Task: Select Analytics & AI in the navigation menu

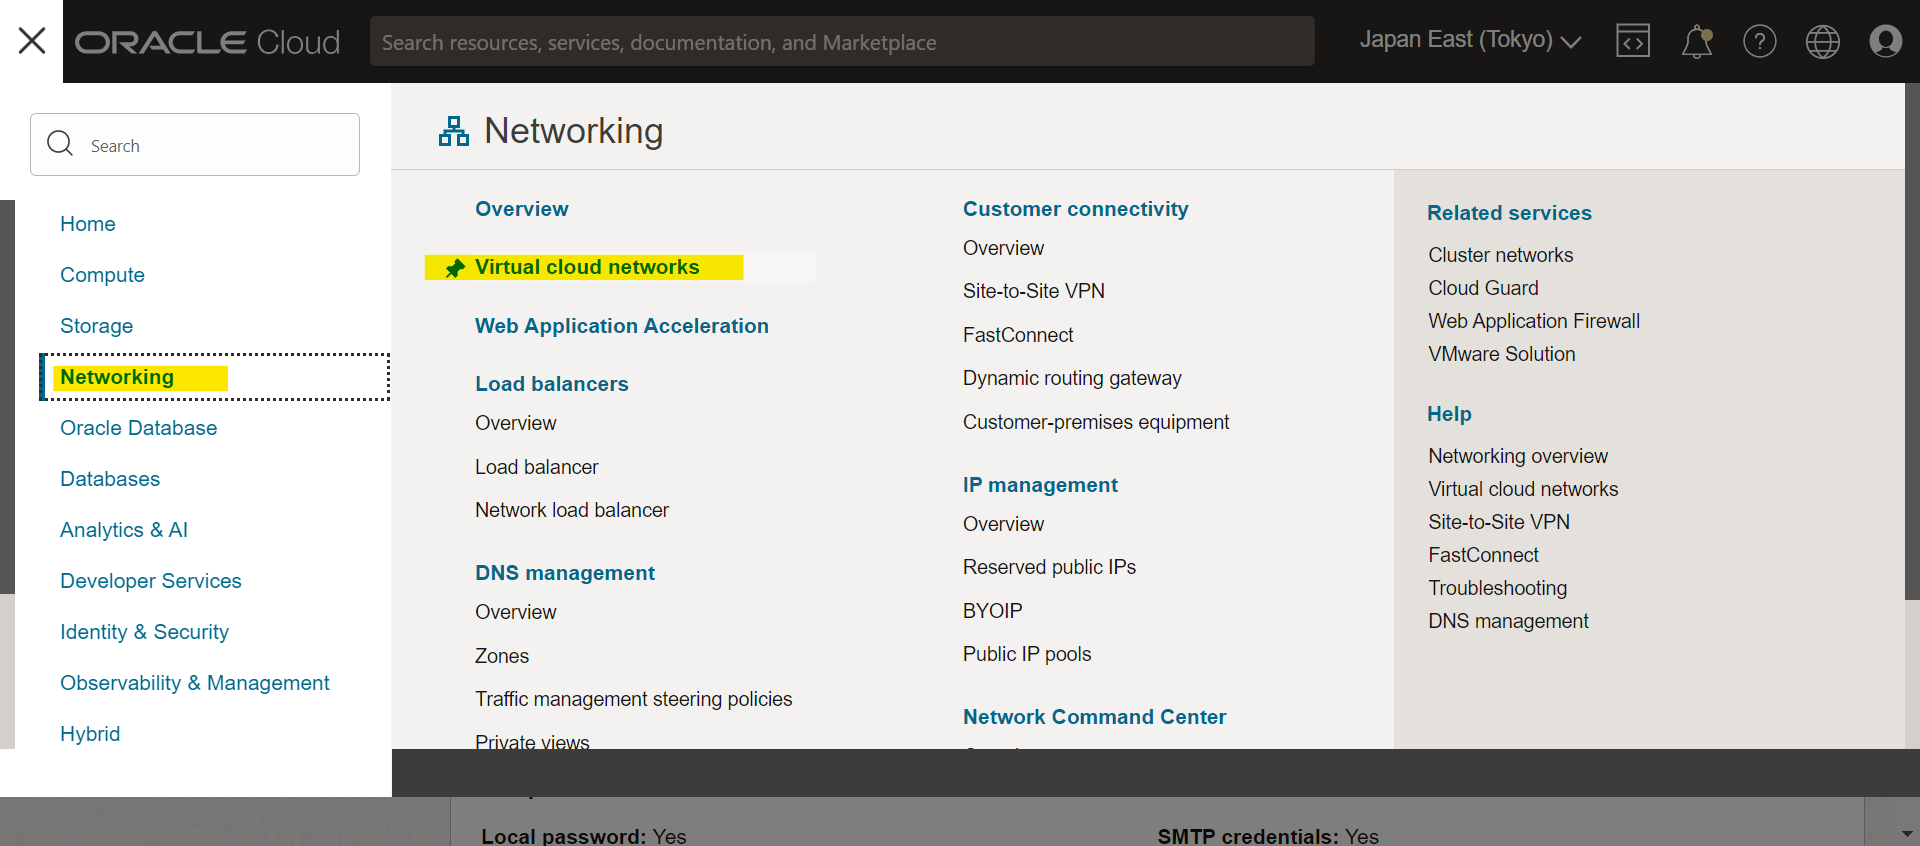Action: point(124,530)
